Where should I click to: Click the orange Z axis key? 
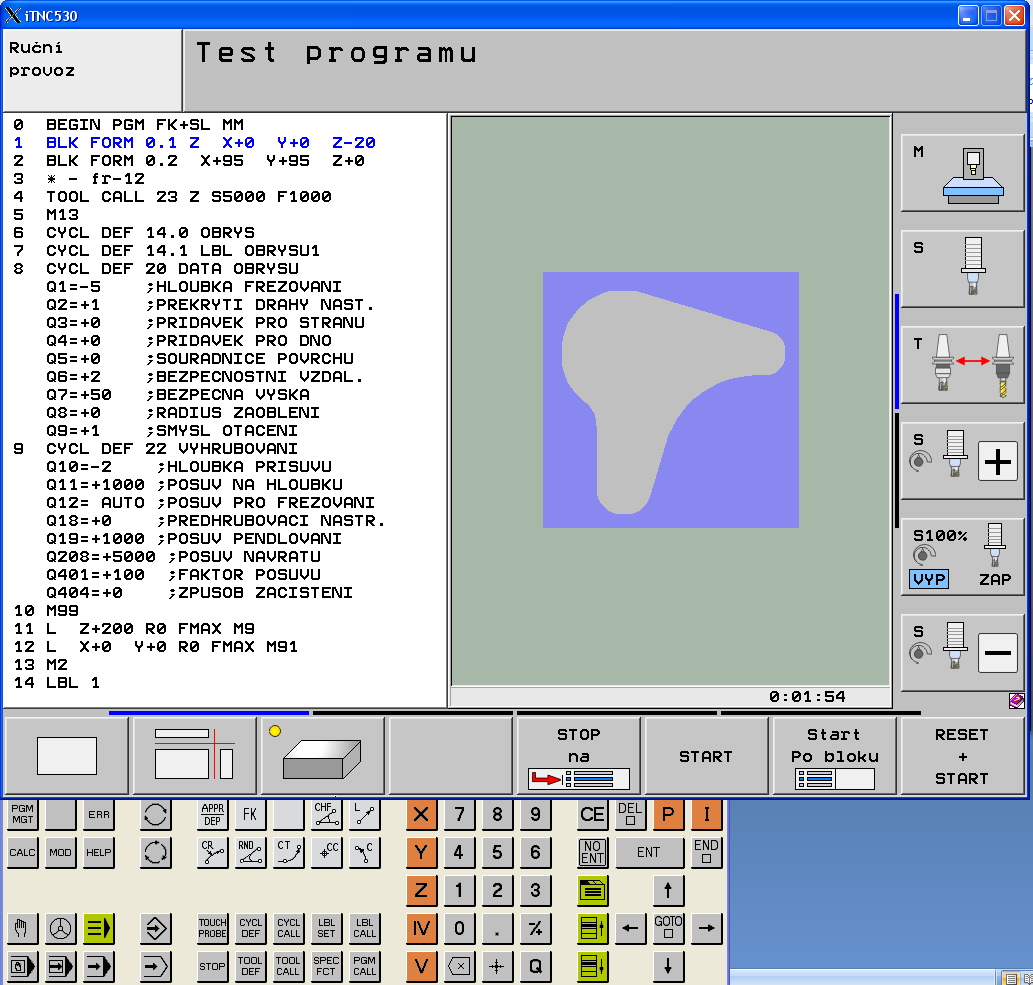(x=421, y=891)
